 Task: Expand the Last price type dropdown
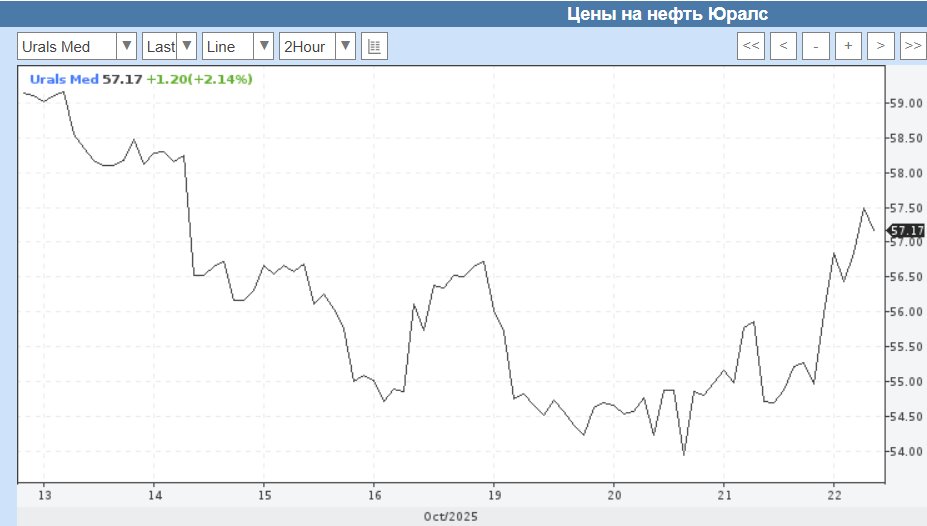[169, 46]
